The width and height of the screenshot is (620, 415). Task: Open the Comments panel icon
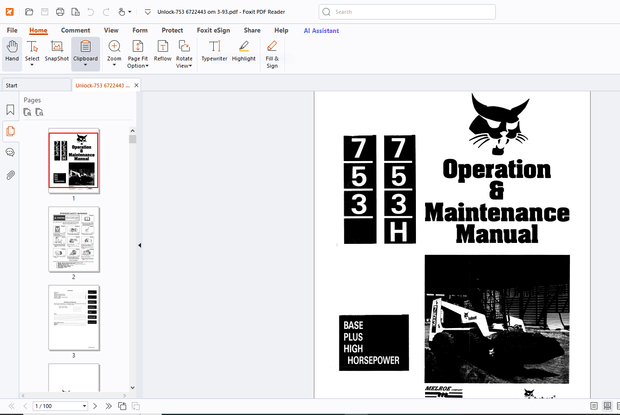(10, 153)
